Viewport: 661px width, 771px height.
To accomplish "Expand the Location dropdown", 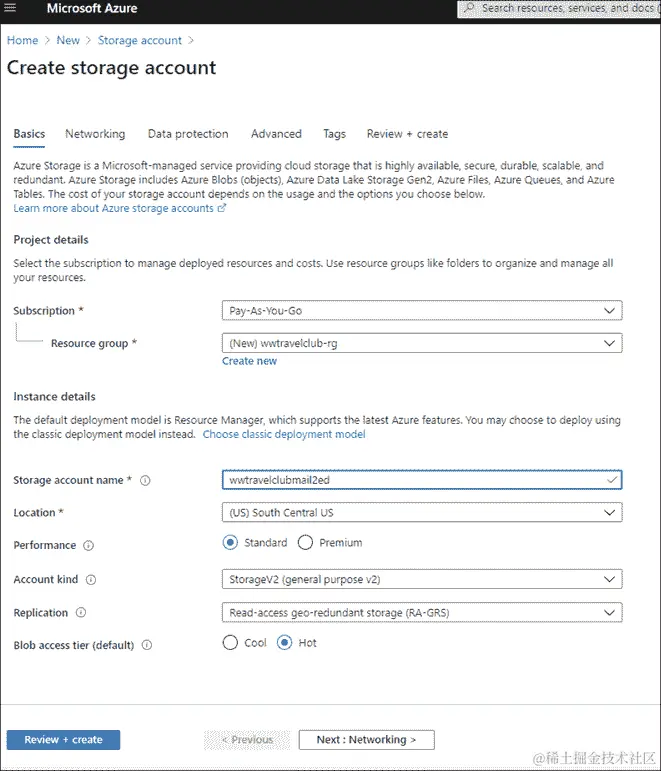I will [422, 512].
